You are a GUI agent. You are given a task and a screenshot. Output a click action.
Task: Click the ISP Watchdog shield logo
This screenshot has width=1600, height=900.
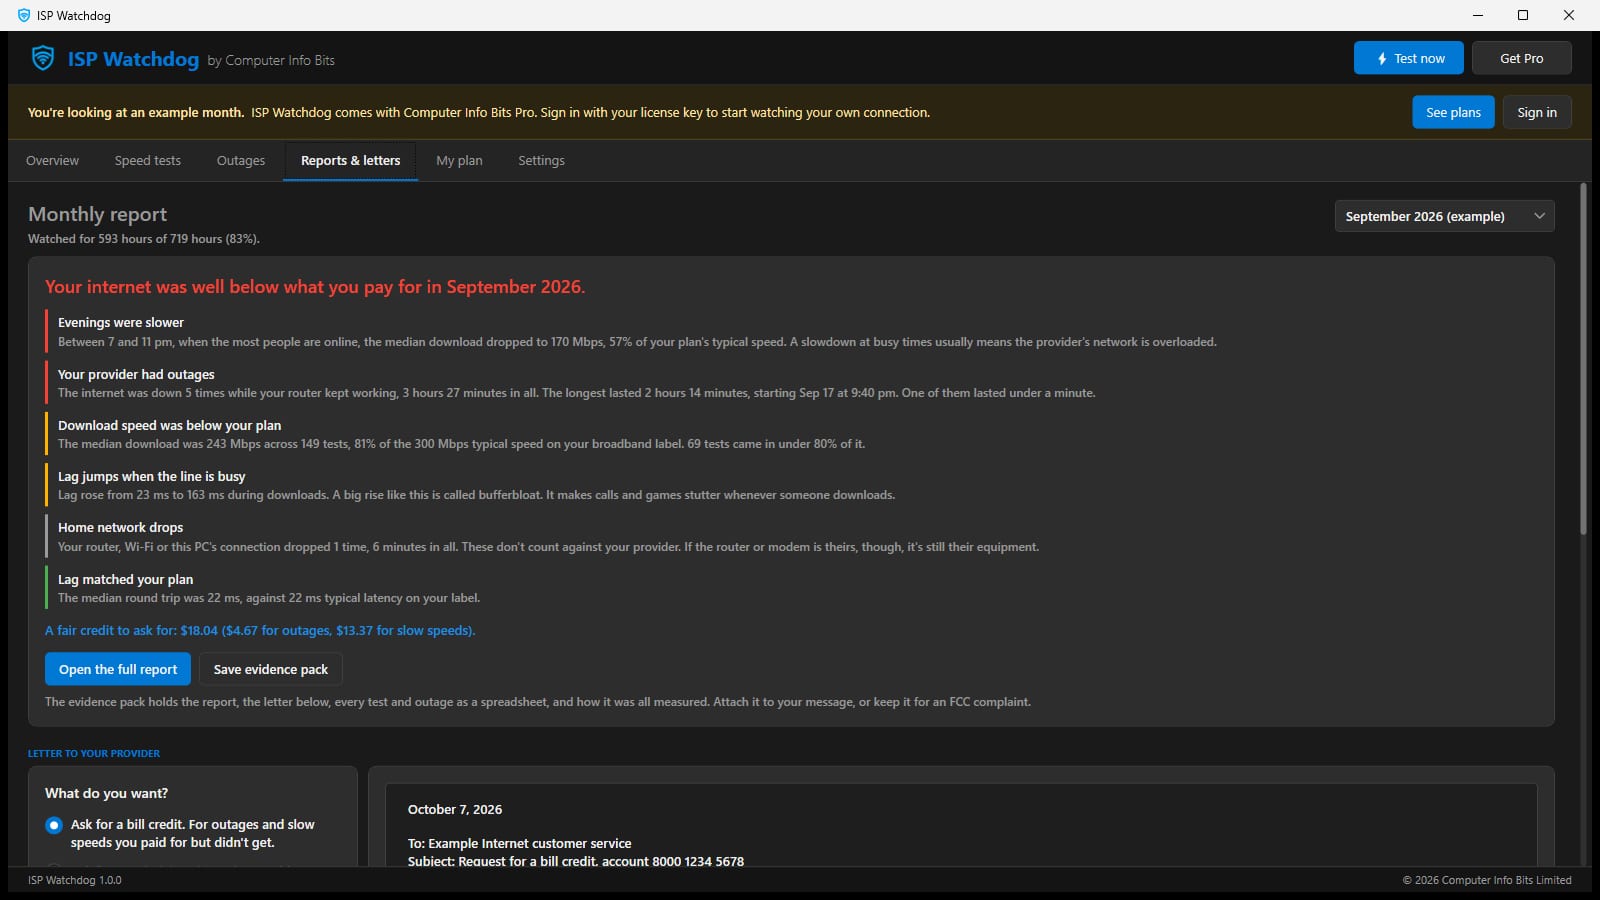coord(43,58)
